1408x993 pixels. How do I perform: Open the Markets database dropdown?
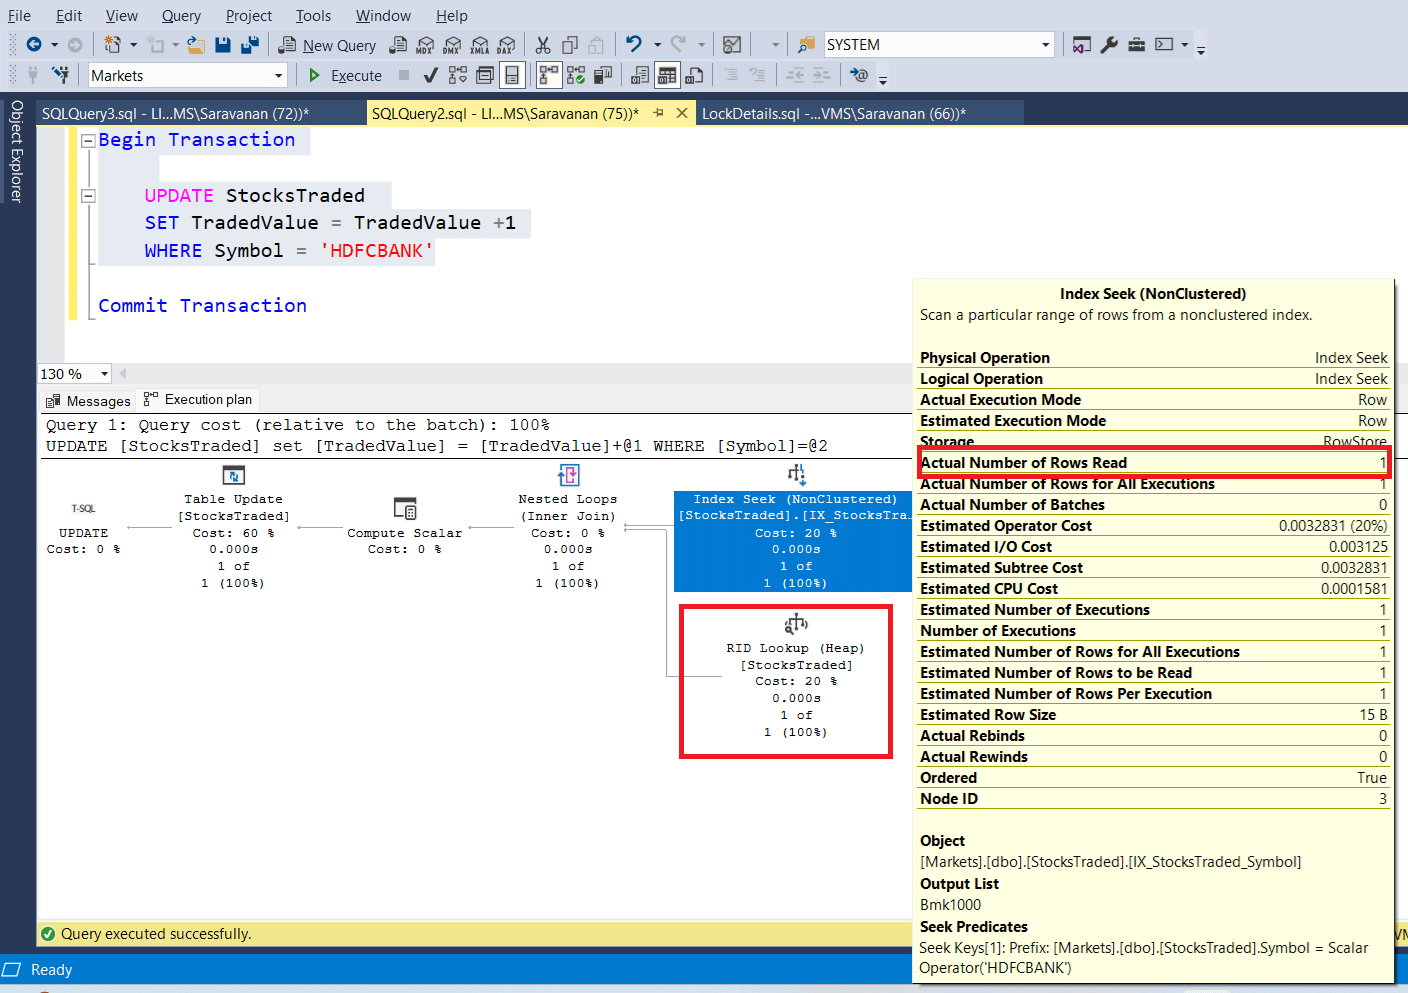point(278,76)
